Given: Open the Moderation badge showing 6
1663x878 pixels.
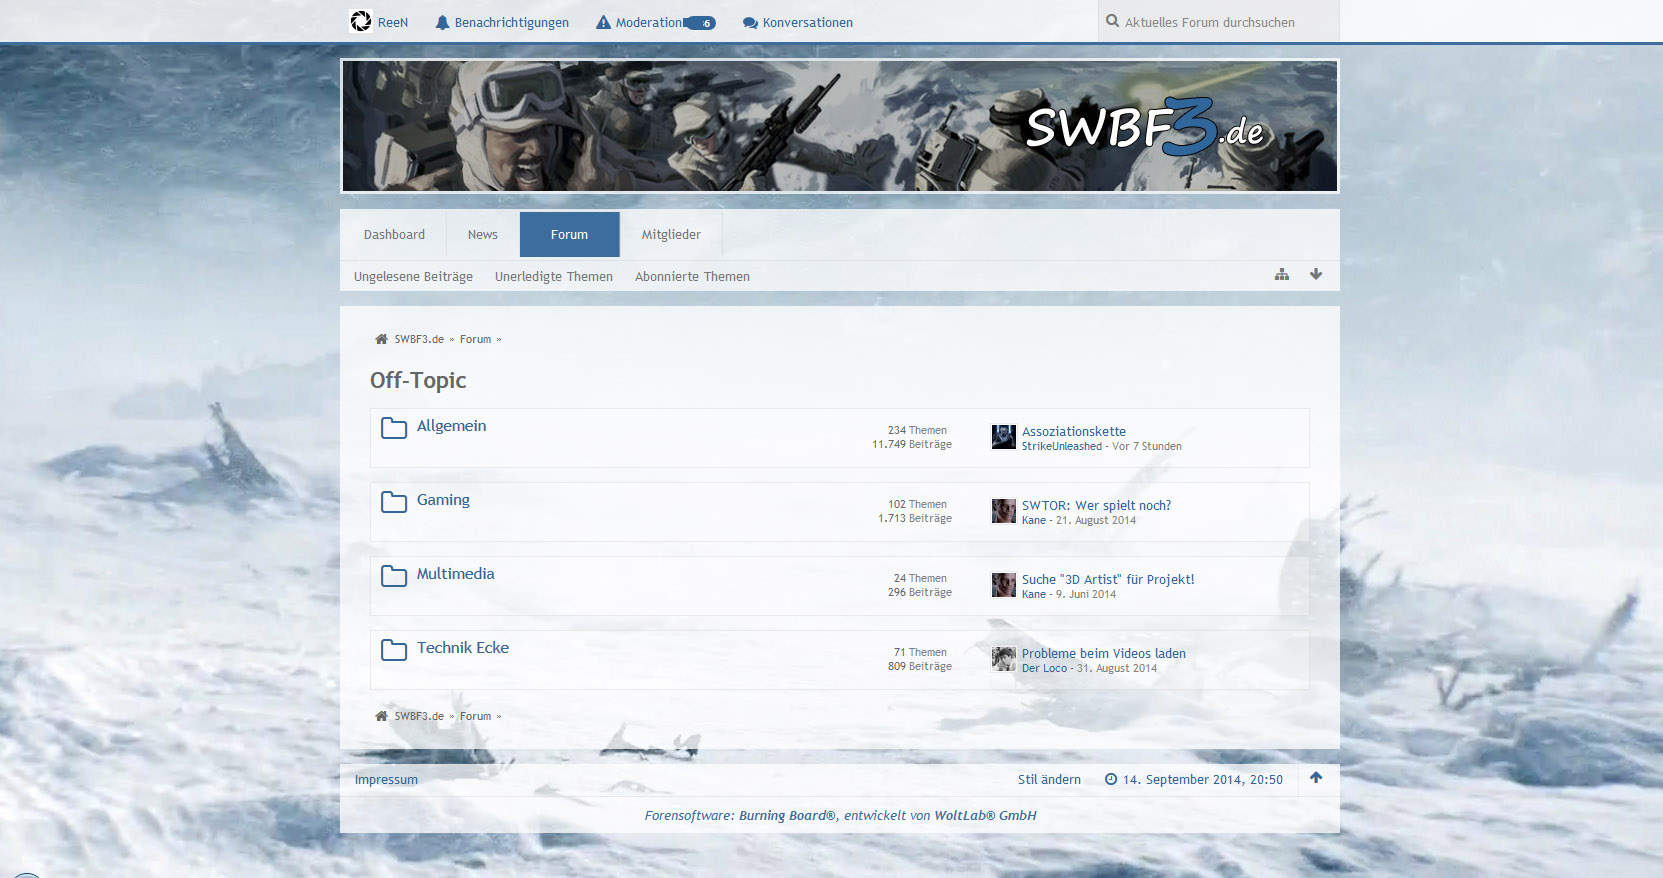Looking at the screenshot, I should coord(700,23).
